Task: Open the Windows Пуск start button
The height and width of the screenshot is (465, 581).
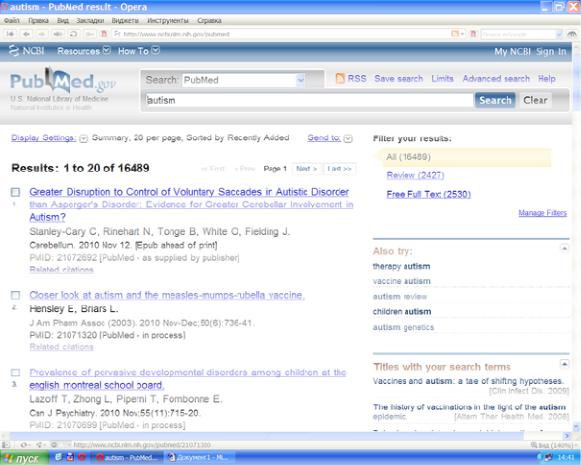Action: pyautogui.click(x=24, y=458)
